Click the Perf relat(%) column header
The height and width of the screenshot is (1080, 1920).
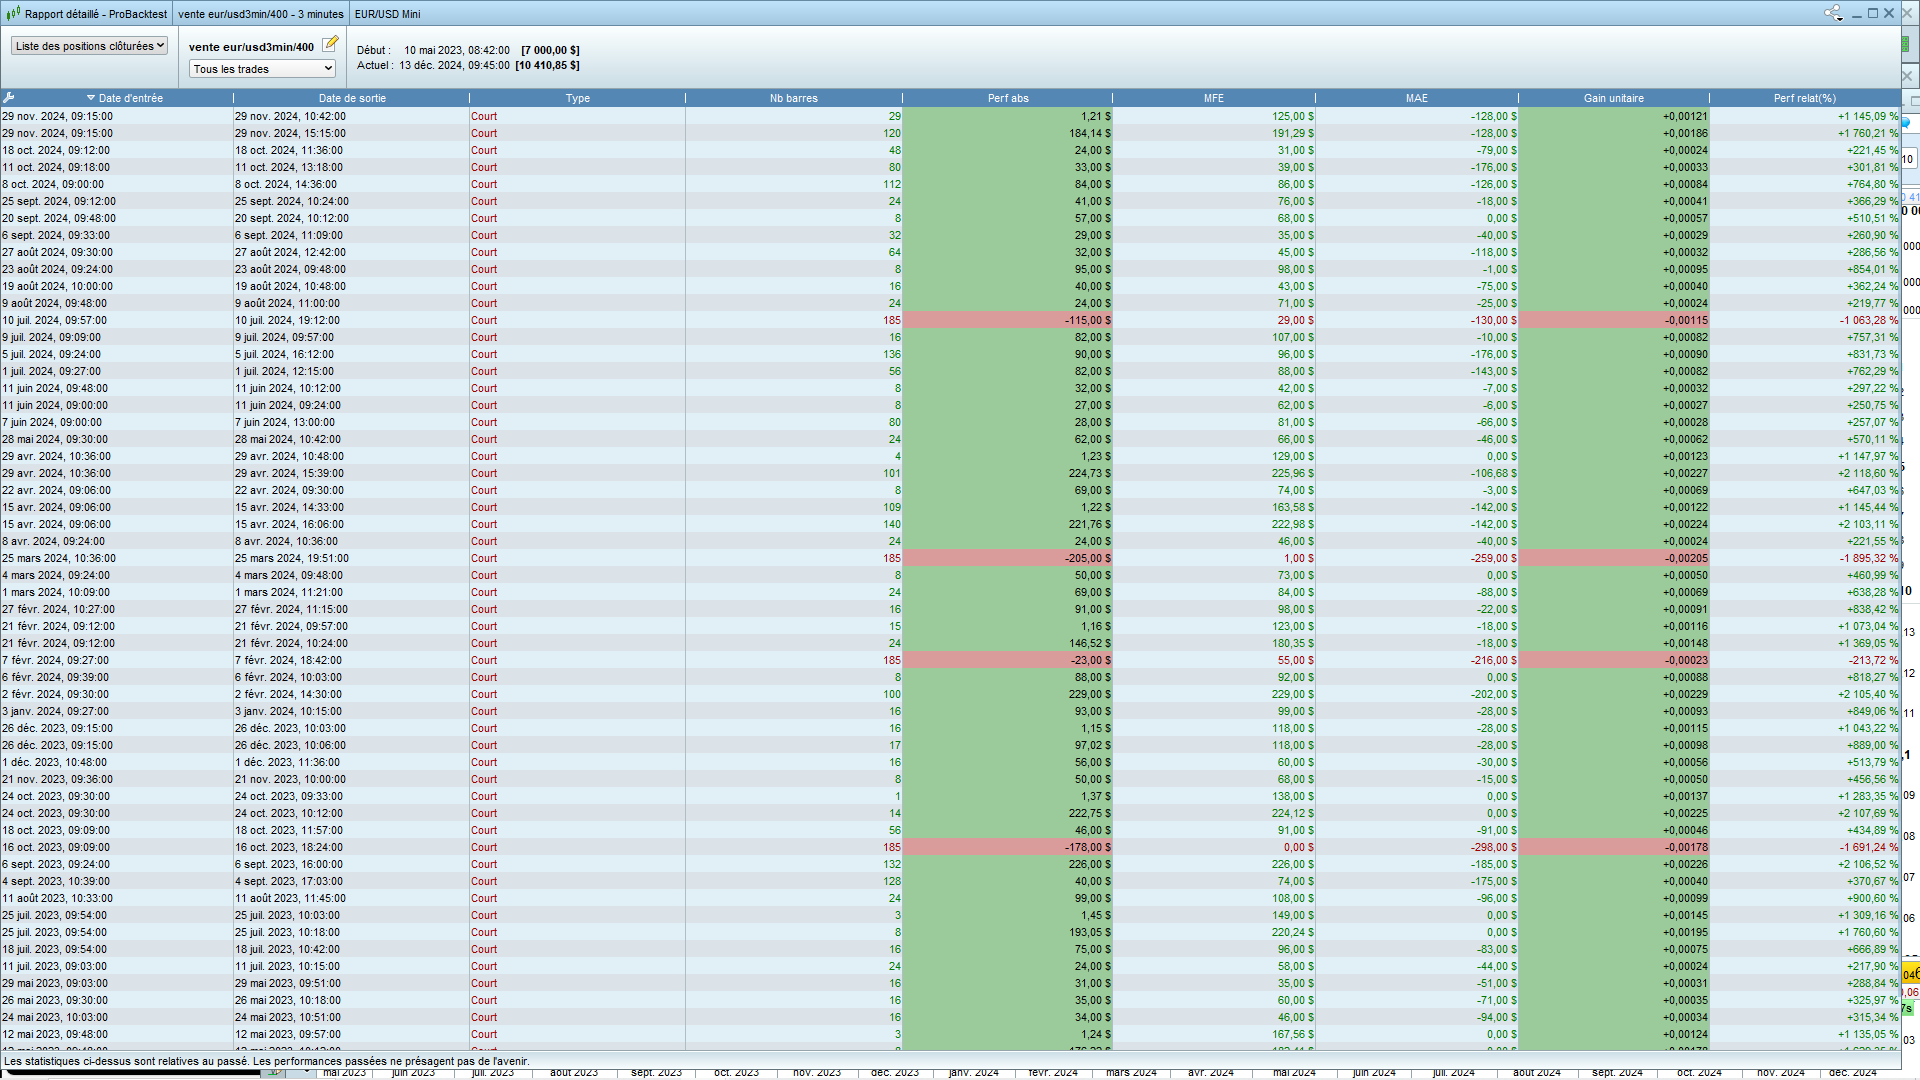[1804, 98]
